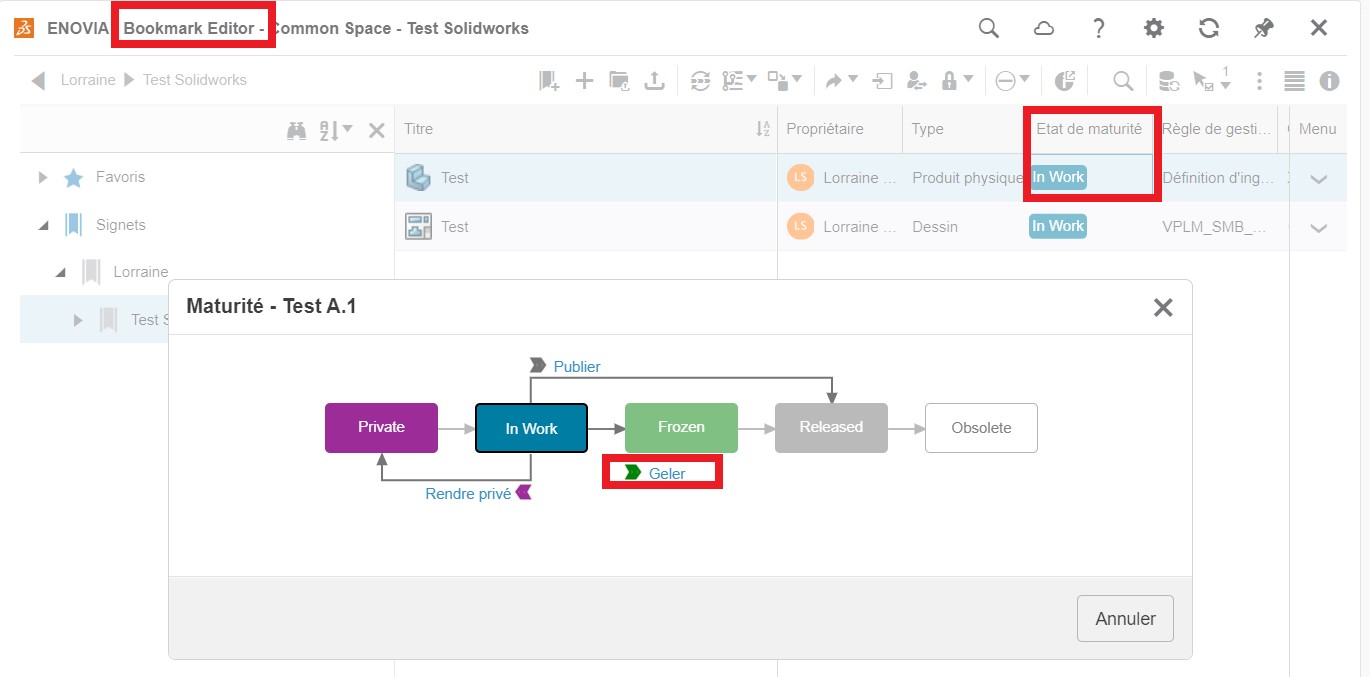Open row menu chevron for first Test
Viewport: 1370px width, 677px height.
click(x=1318, y=179)
